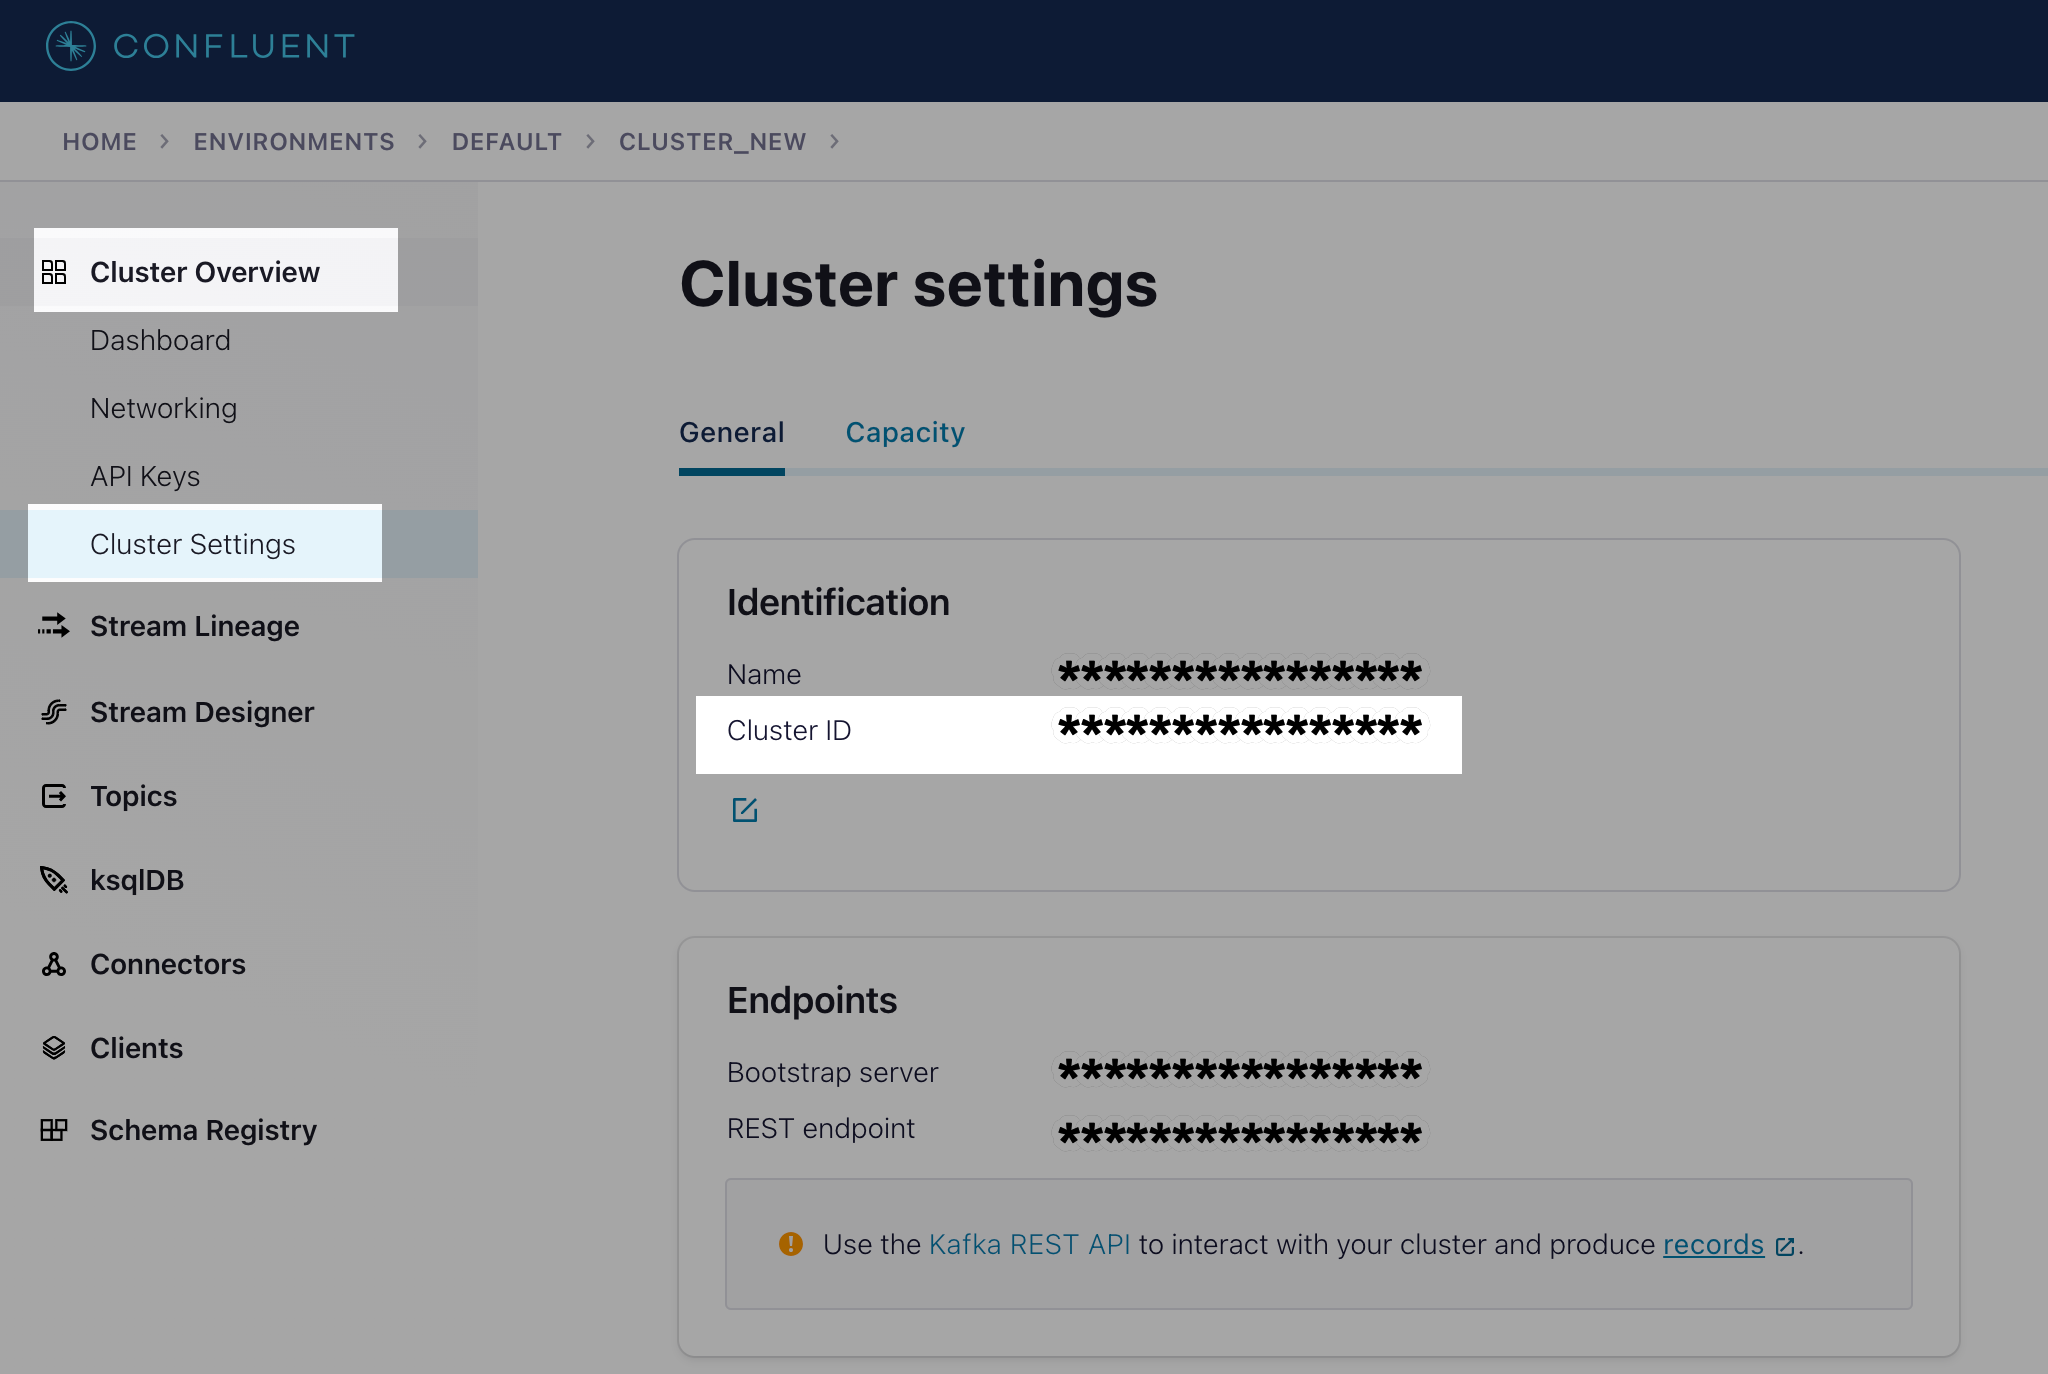Click the Stream Lineage arrows icon
The height and width of the screenshot is (1374, 2048).
click(54, 626)
